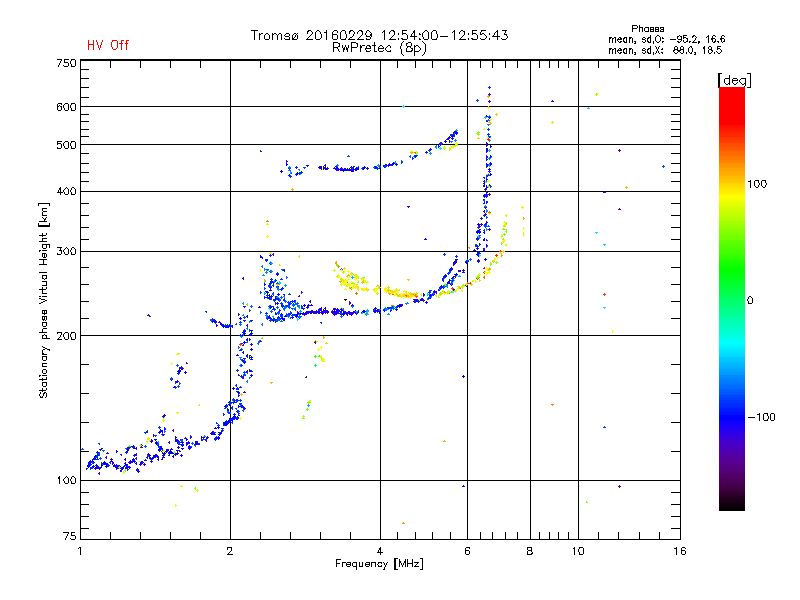
Task: Click the x-axis tick label '10'
Action: 578,551
